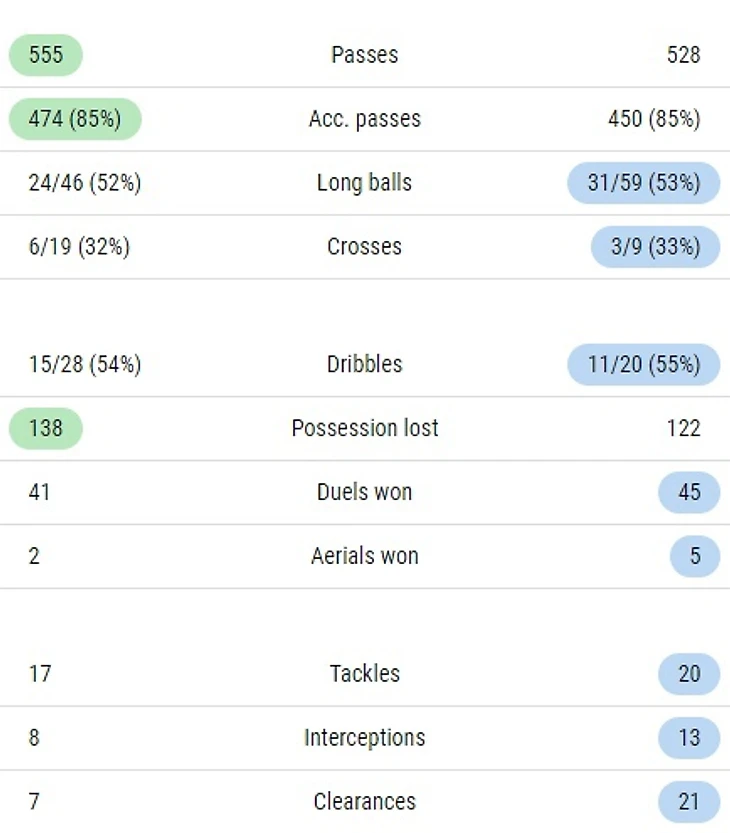
Task: Select the Possession lost label
Action: [364, 429]
